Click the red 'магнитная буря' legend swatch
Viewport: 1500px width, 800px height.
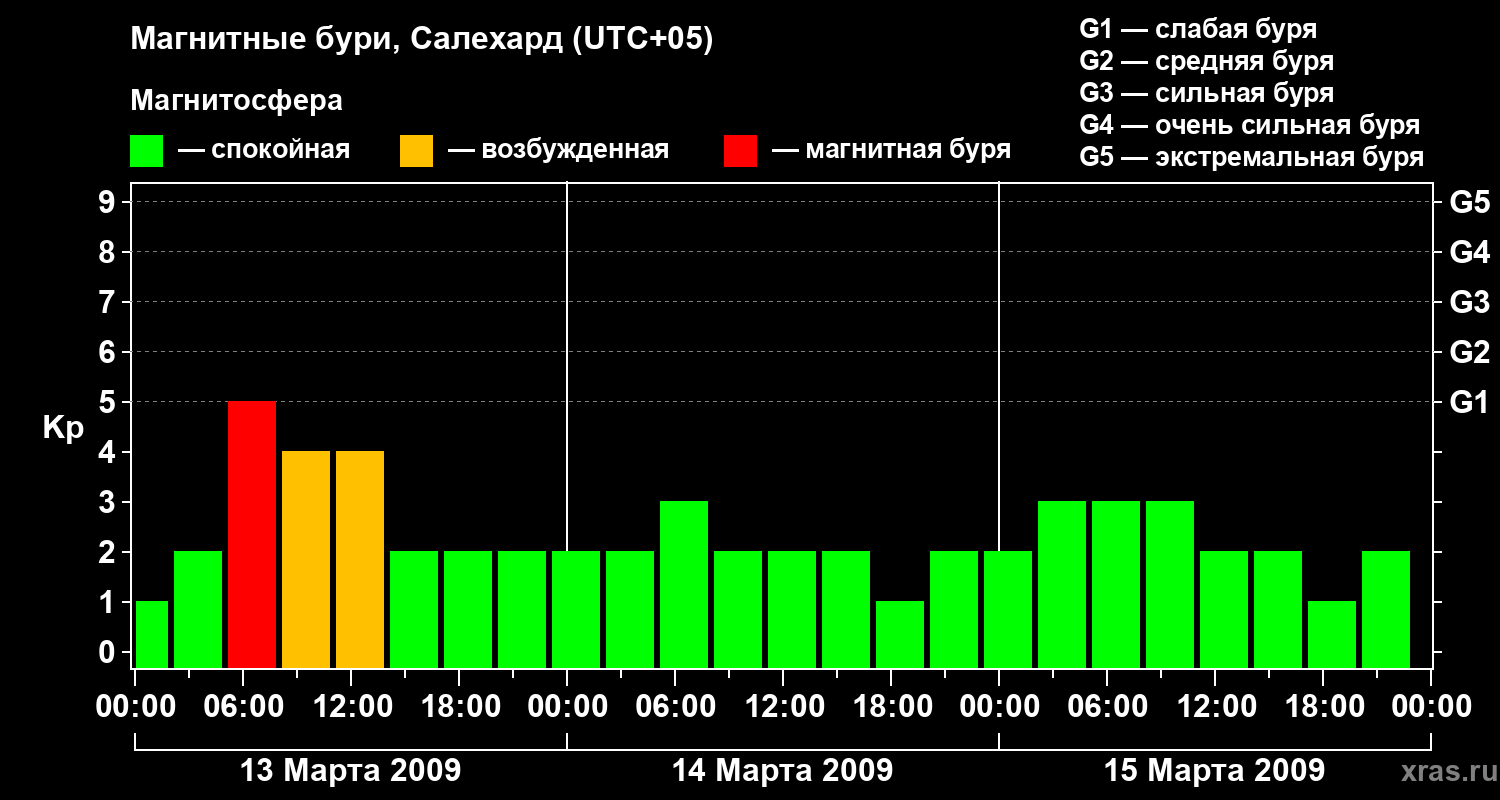740,151
